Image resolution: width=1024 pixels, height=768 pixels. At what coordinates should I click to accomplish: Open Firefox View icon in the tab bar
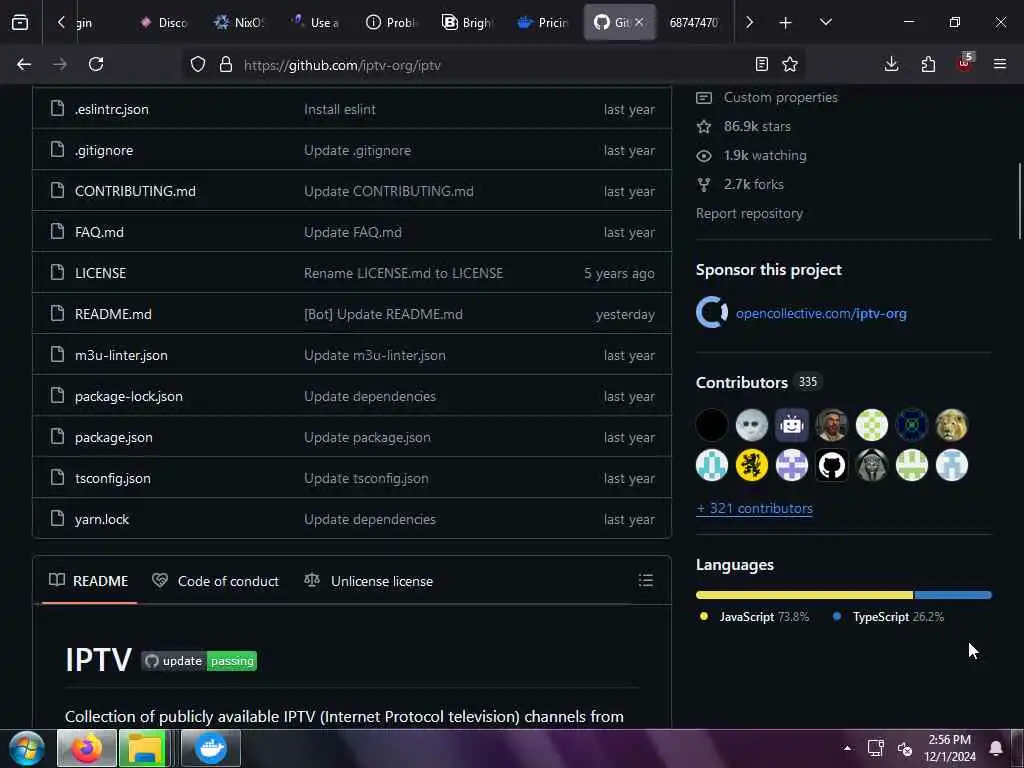click(20, 22)
